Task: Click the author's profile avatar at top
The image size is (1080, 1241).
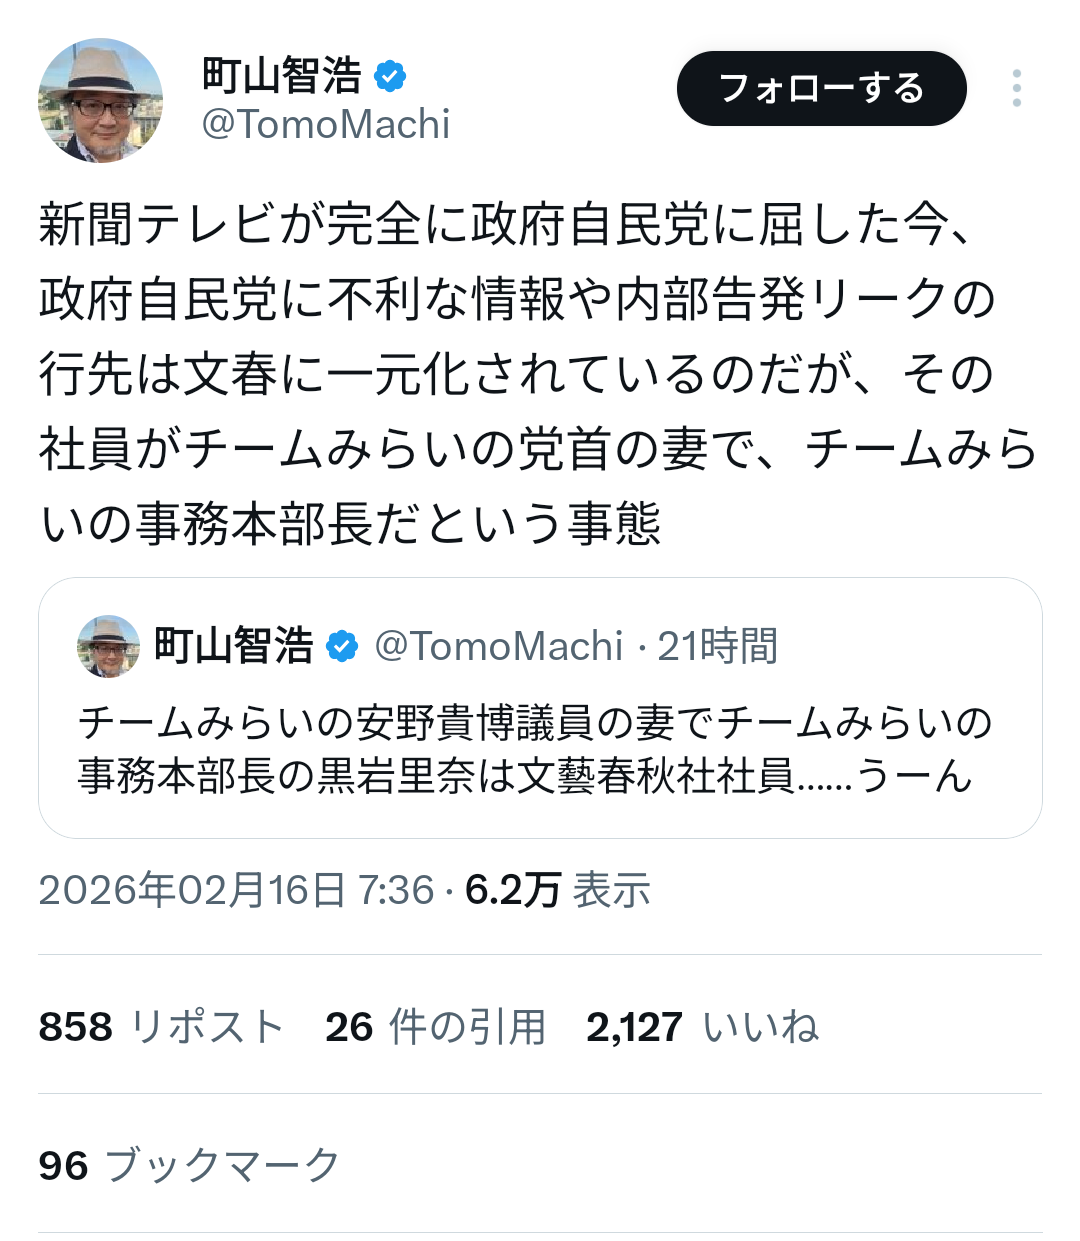Action: pyautogui.click(x=100, y=100)
